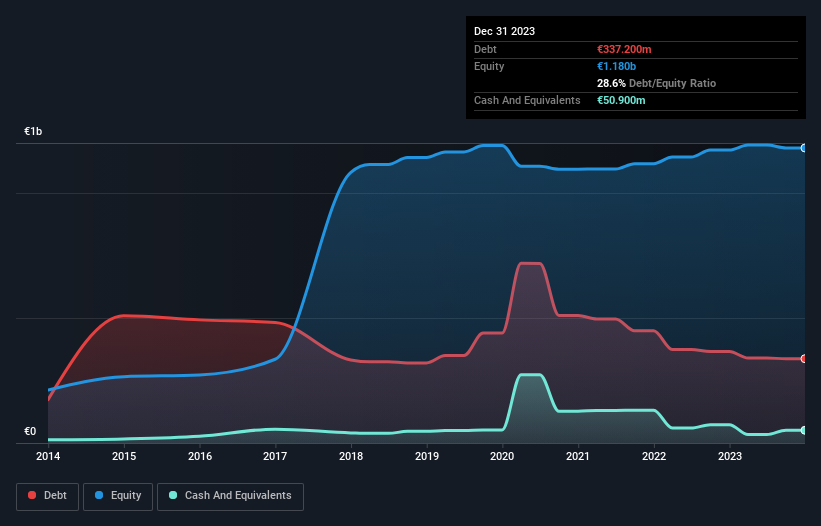Click the €1.180b equity value
The width and height of the screenshot is (821, 526).
coord(616,66)
